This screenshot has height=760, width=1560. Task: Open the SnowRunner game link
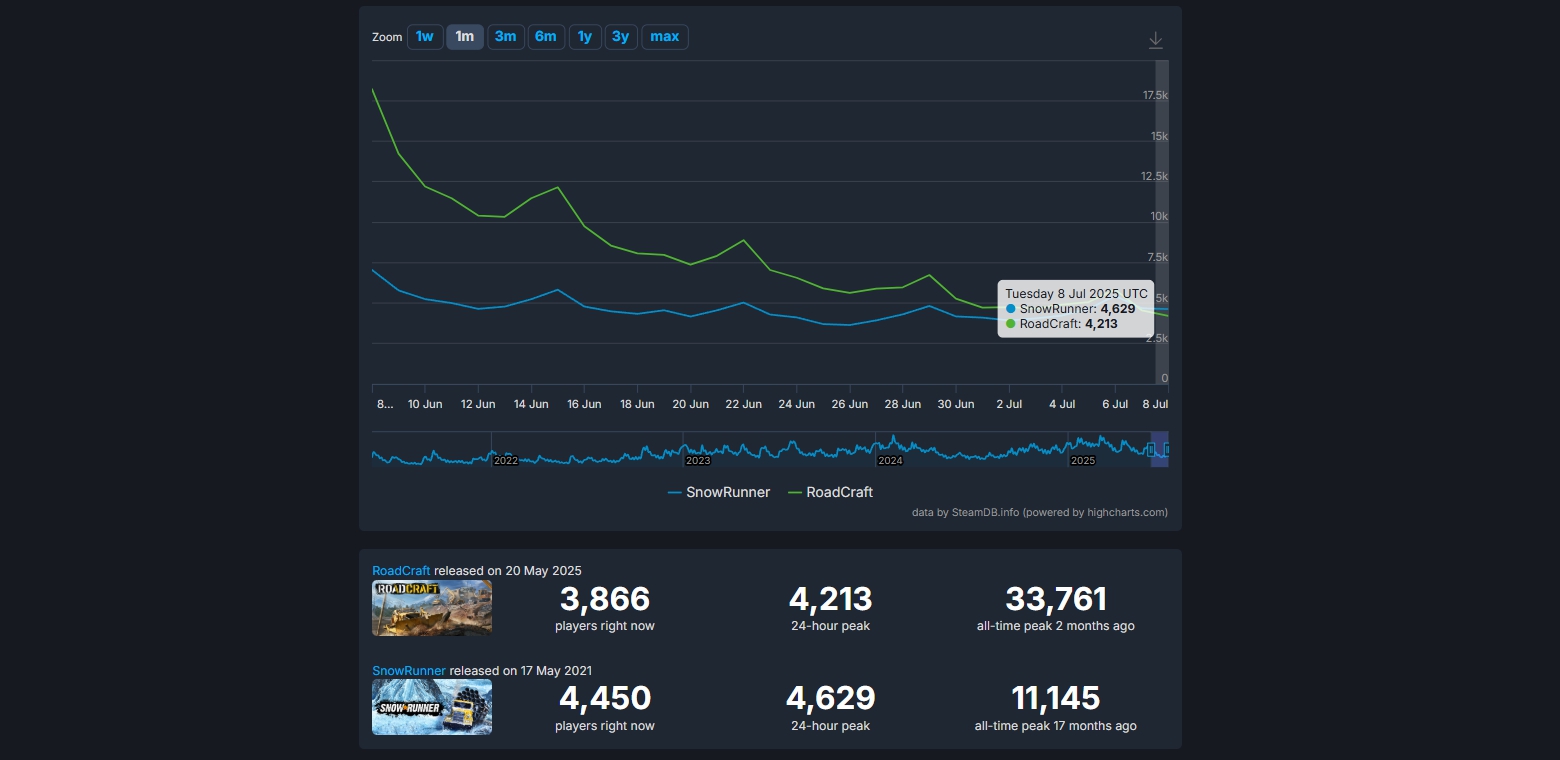click(409, 671)
